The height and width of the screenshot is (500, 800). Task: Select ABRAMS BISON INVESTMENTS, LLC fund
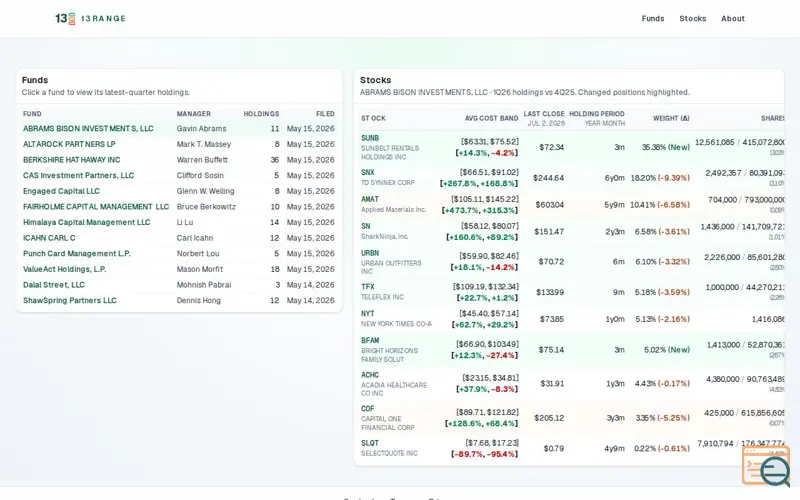pos(88,129)
